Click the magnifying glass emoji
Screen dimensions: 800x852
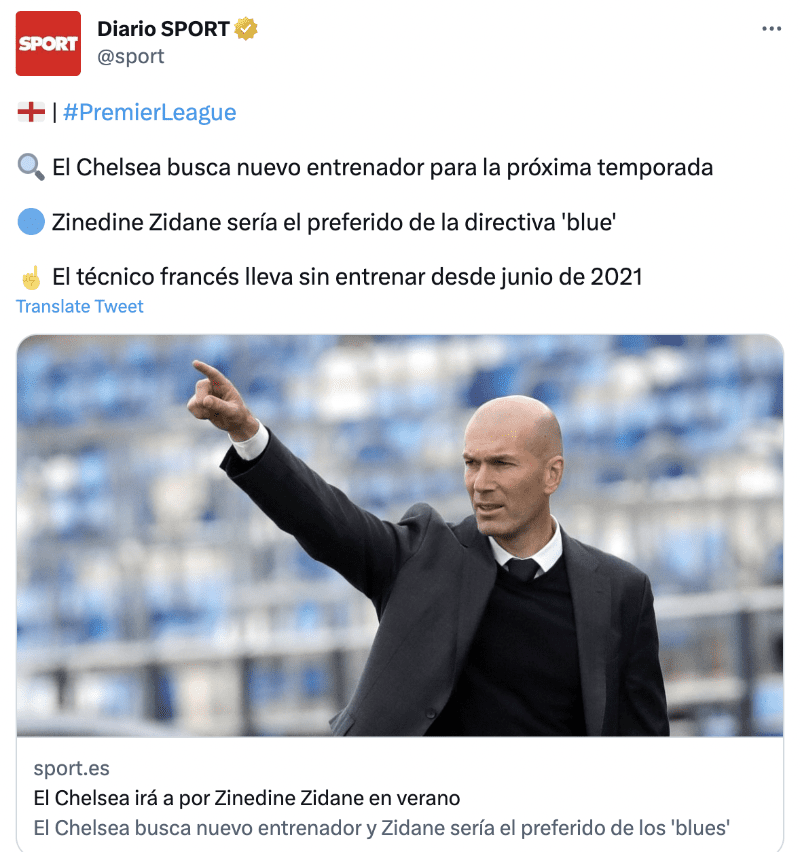(31, 167)
